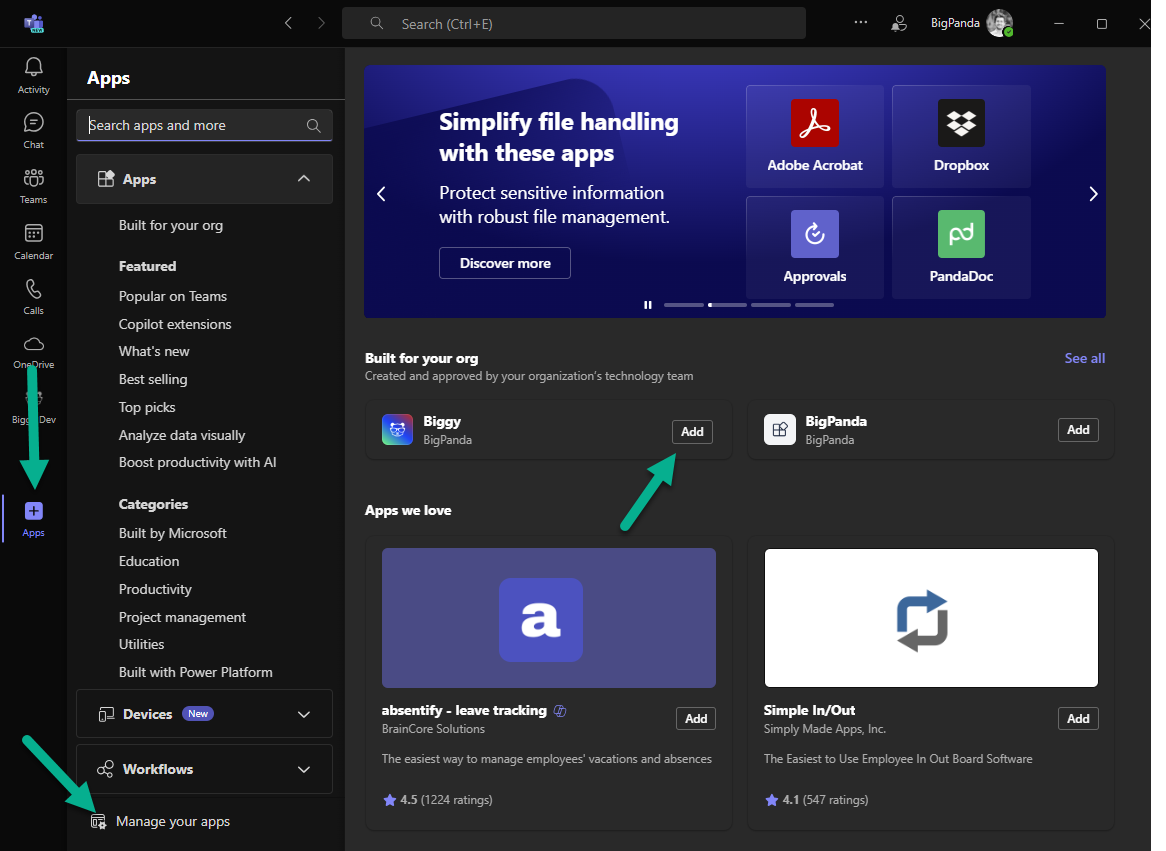Click the See all link
The width and height of the screenshot is (1166, 851).
tap(1084, 358)
